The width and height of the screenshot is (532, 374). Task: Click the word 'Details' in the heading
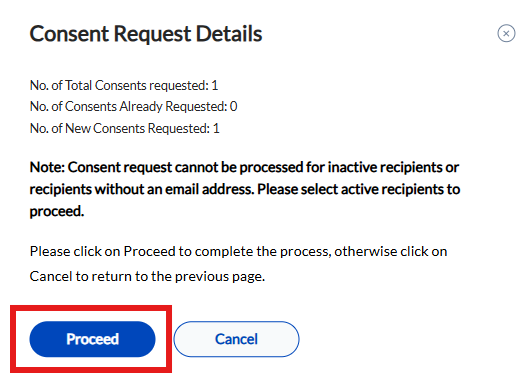point(229,34)
